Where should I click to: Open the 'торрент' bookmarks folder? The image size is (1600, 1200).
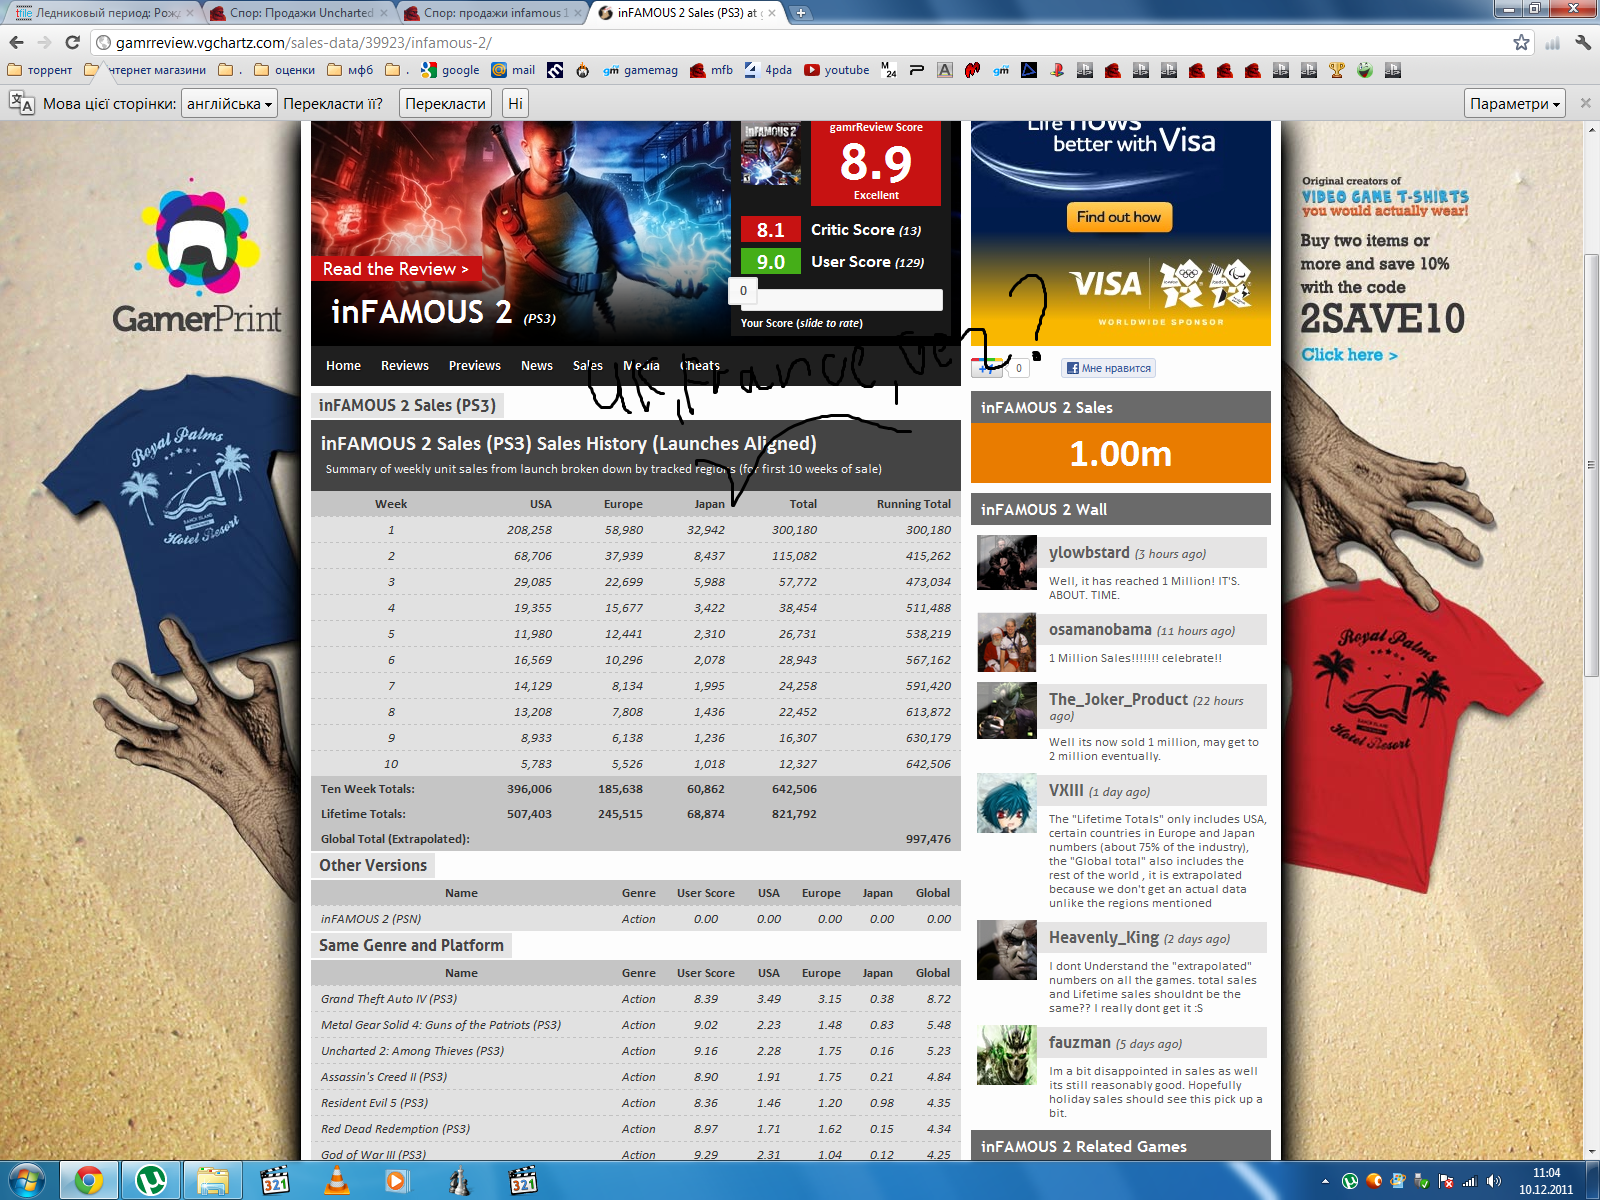40,70
